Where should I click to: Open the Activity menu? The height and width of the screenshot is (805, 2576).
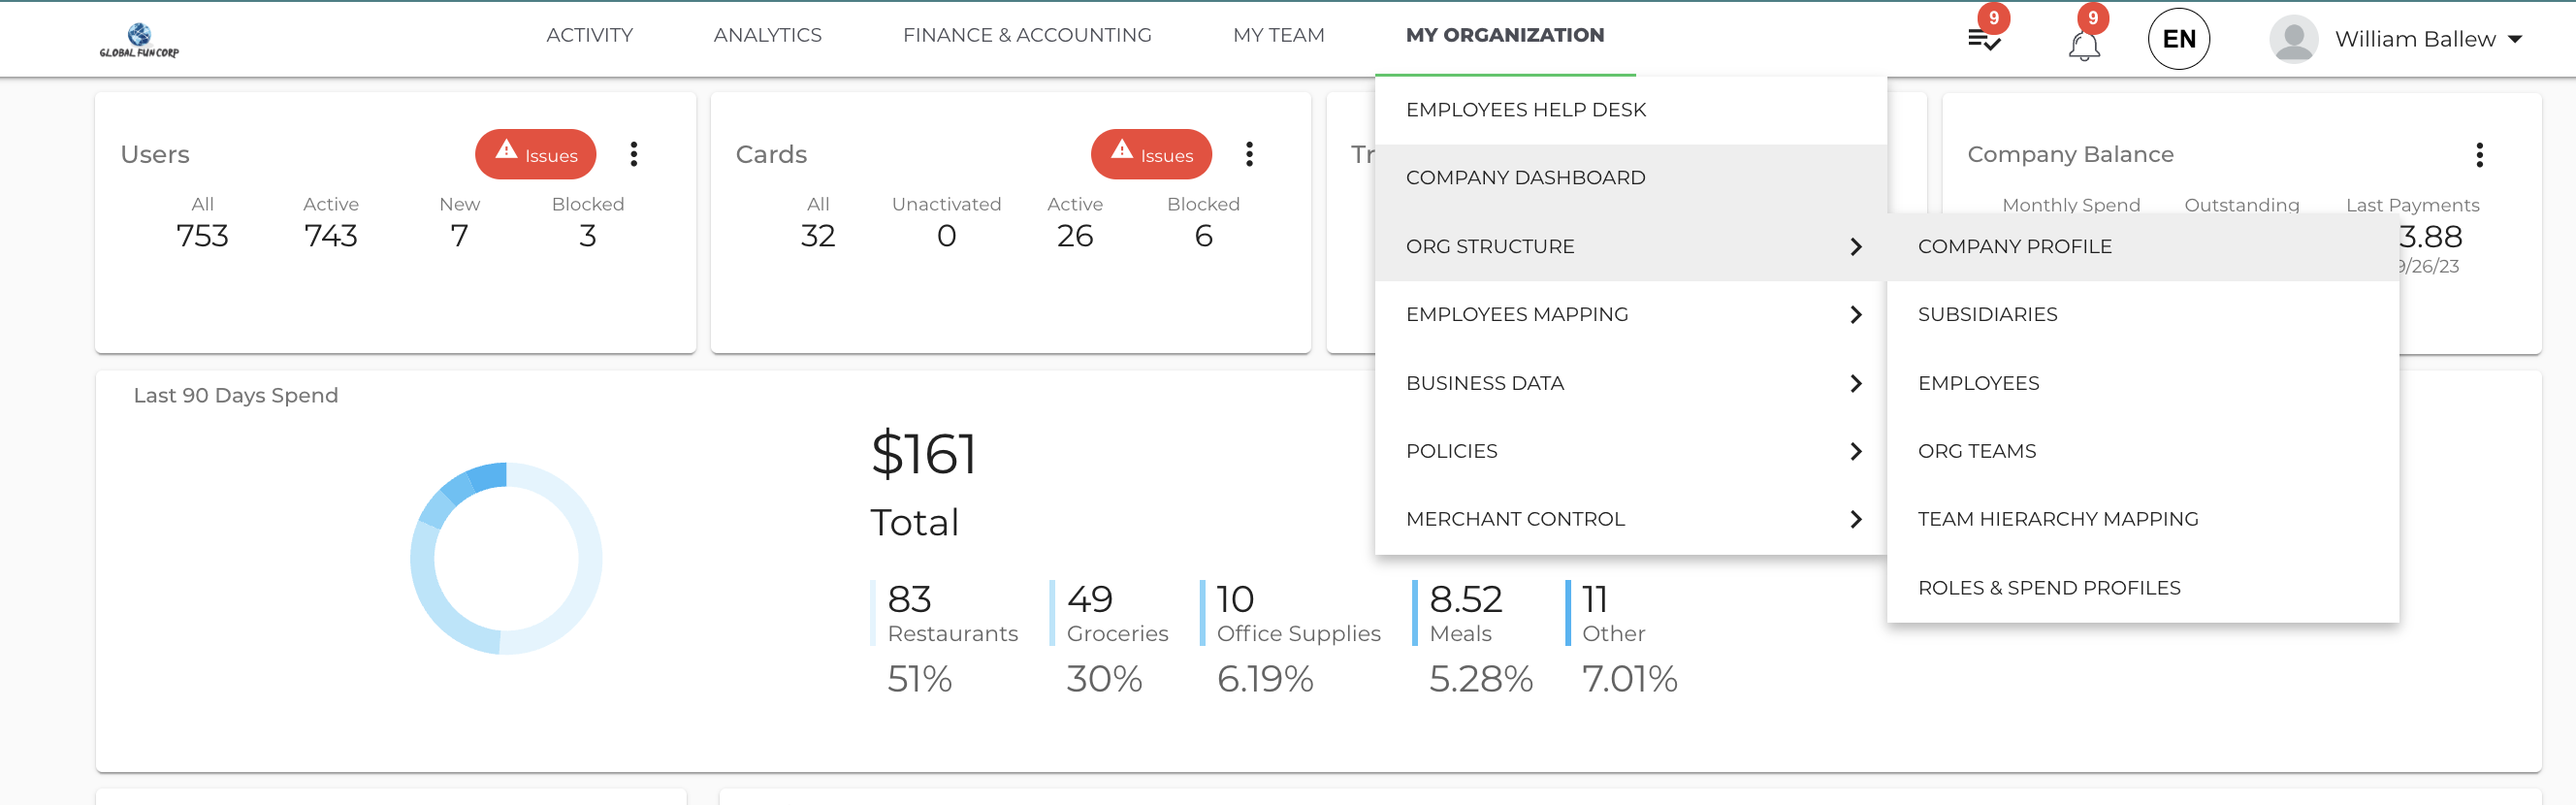(590, 35)
